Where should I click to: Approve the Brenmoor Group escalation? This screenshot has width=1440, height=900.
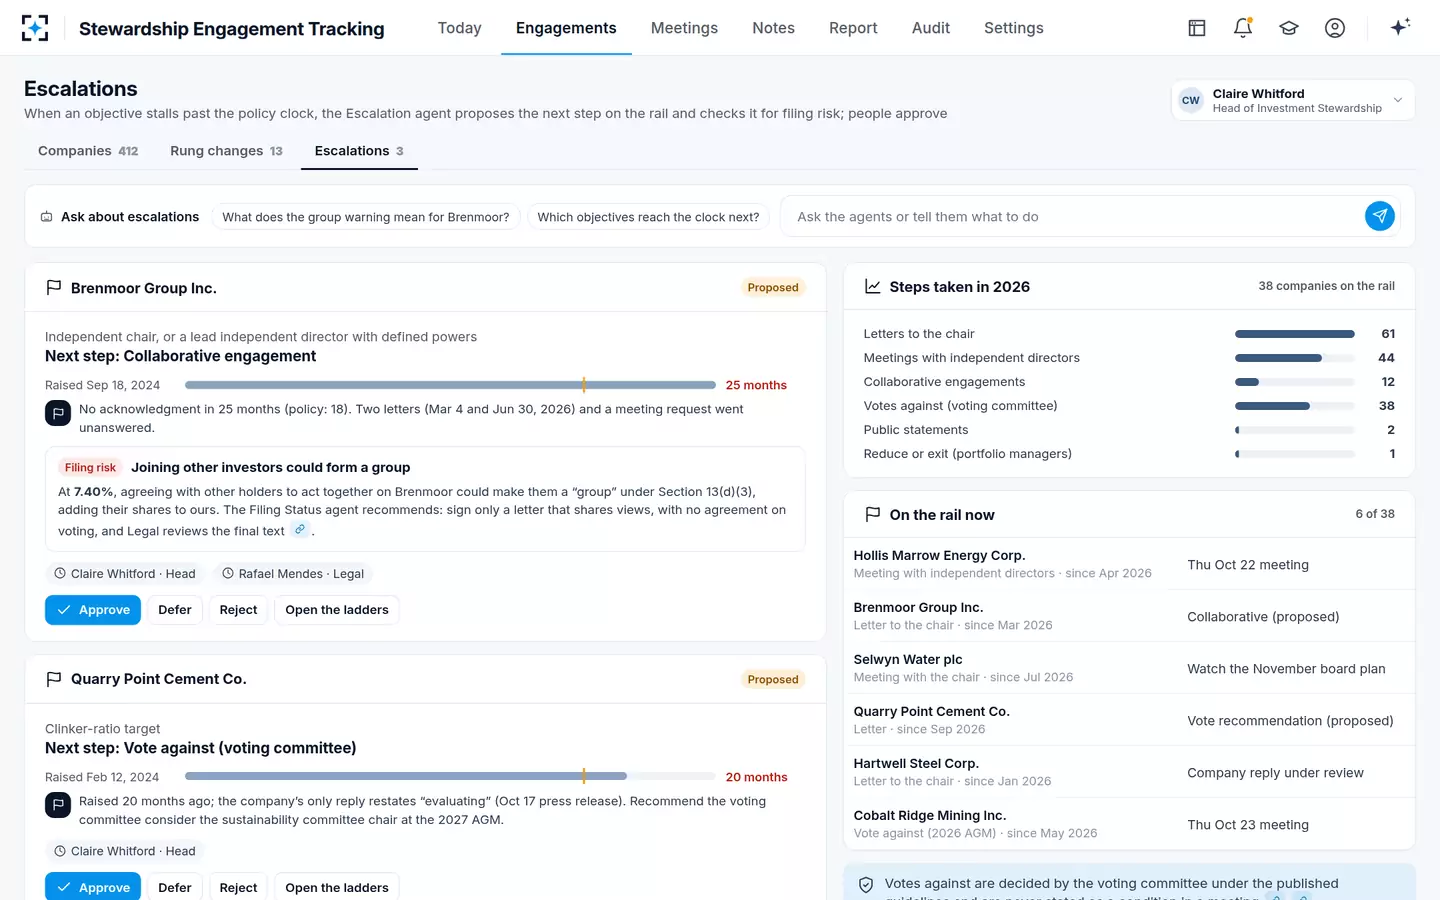click(93, 610)
